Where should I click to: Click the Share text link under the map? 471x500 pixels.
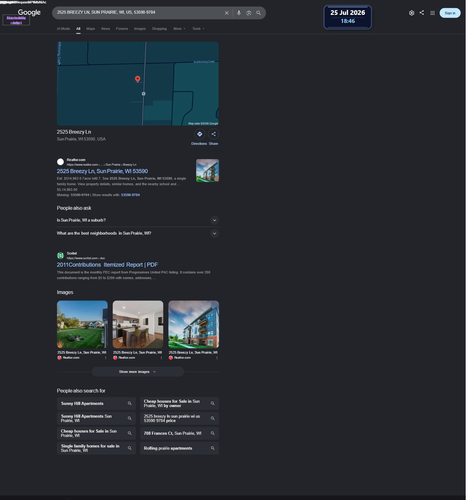[213, 144]
